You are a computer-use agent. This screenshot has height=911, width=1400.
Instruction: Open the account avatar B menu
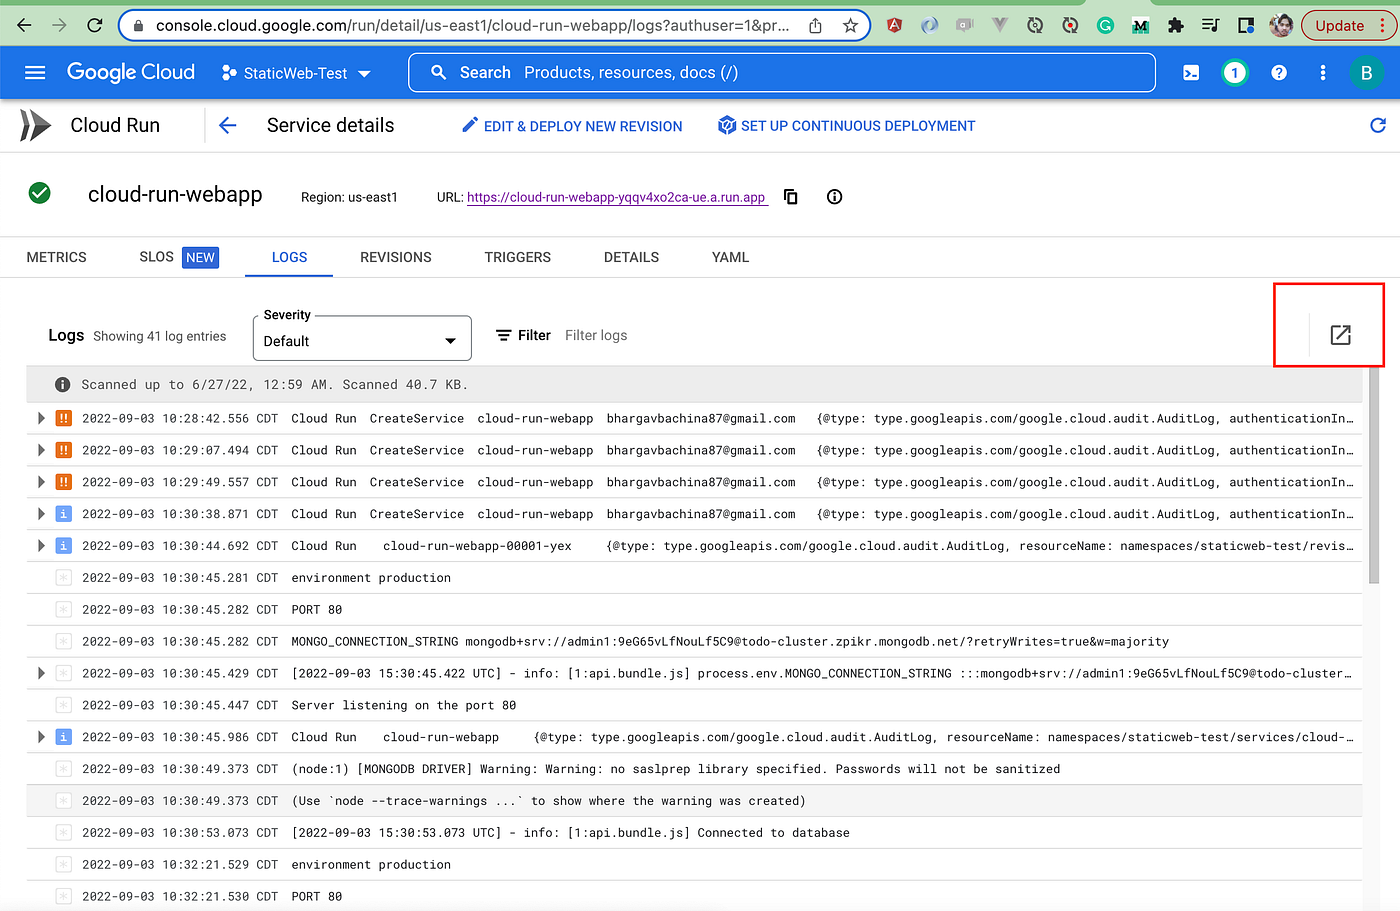point(1367,72)
